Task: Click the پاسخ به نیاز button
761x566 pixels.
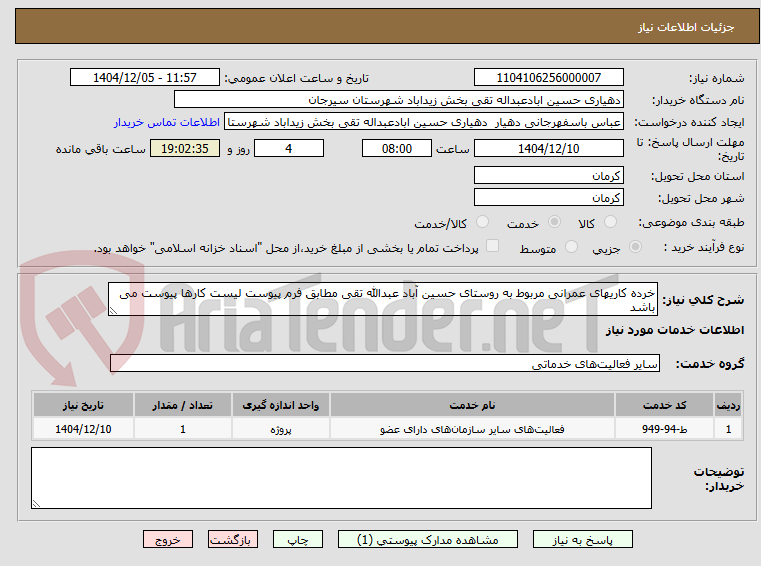Action: 582,540
